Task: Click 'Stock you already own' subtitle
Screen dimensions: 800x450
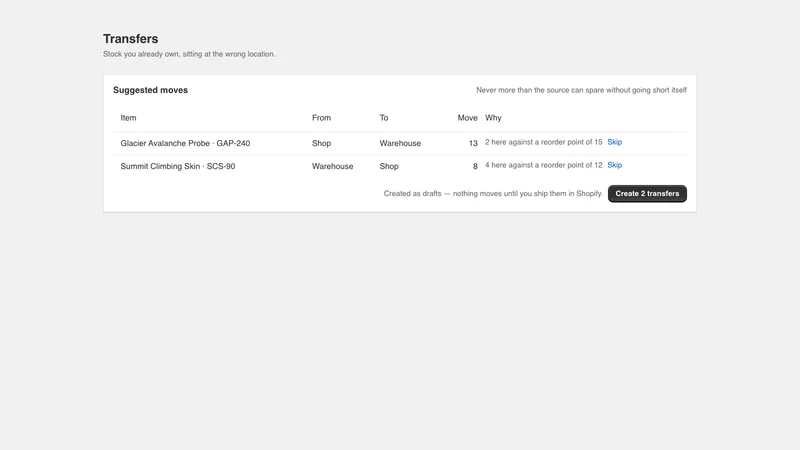Action: click(x=189, y=54)
